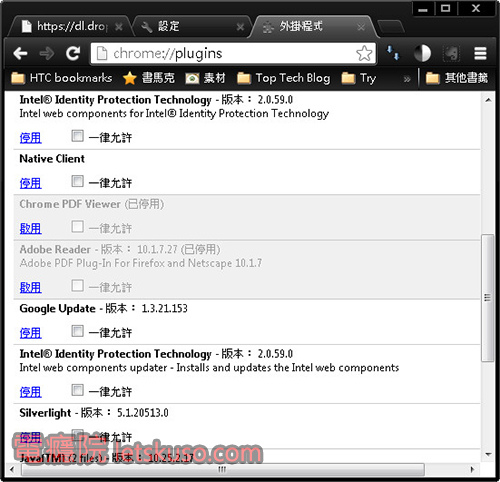
Task: Disable Intel web components updater via 停用
Action: (x=30, y=392)
